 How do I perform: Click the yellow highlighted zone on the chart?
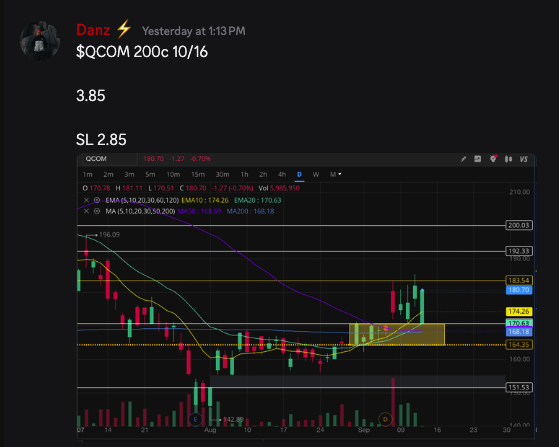click(396, 334)
